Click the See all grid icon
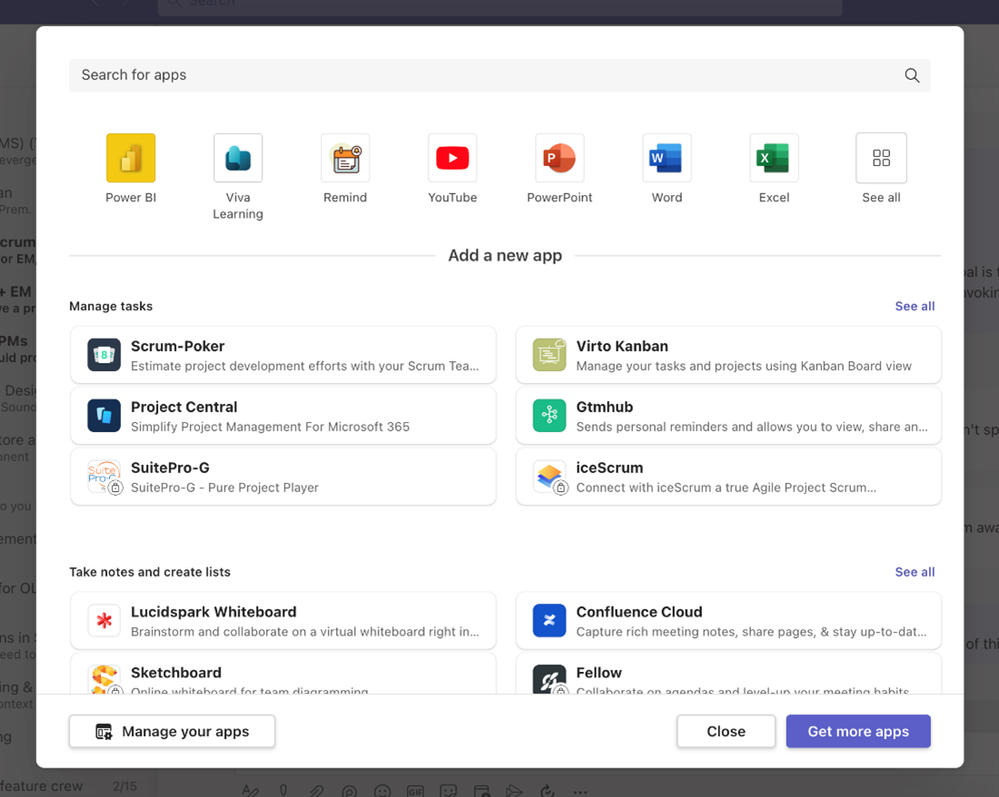The image size is (999, 797). (881, 158)
